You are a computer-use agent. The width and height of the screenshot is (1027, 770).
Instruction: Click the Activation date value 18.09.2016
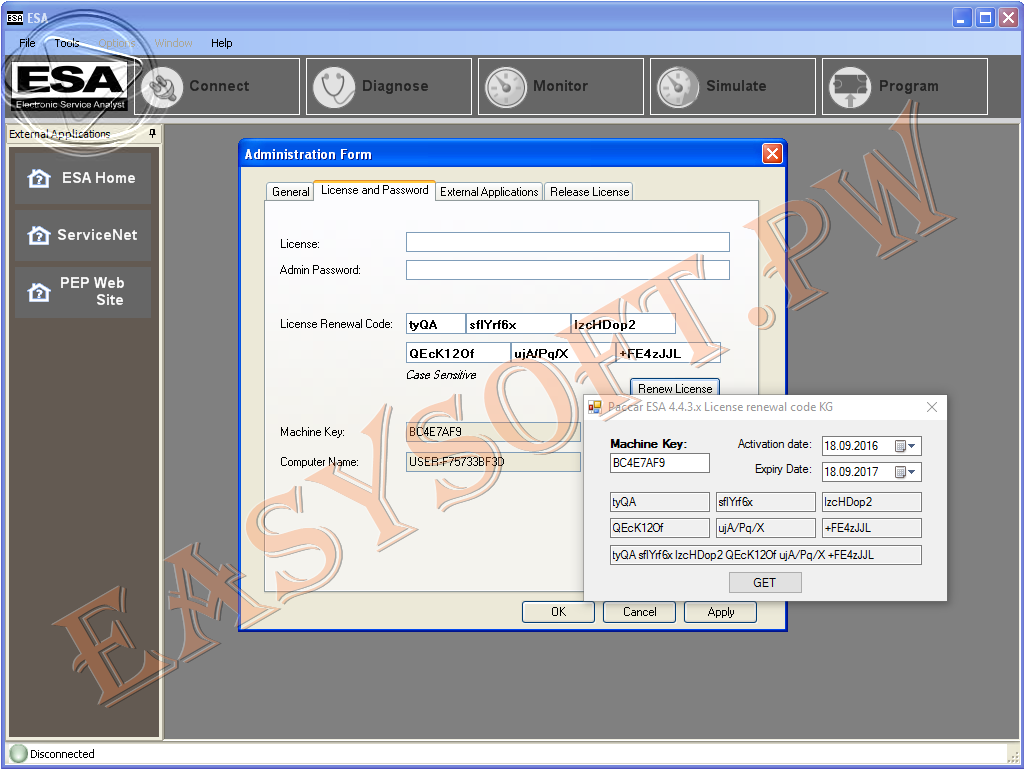click(x=851, y=446)
